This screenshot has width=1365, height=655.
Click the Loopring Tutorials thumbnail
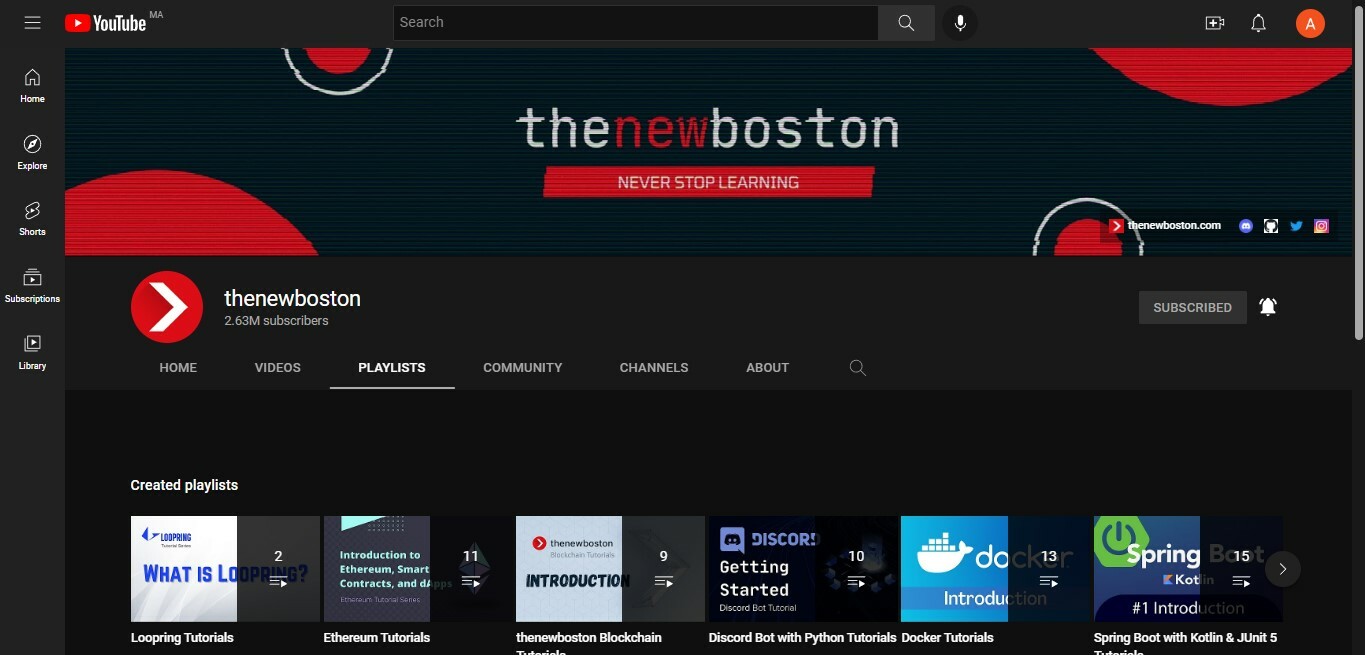[x=183, y=568]
